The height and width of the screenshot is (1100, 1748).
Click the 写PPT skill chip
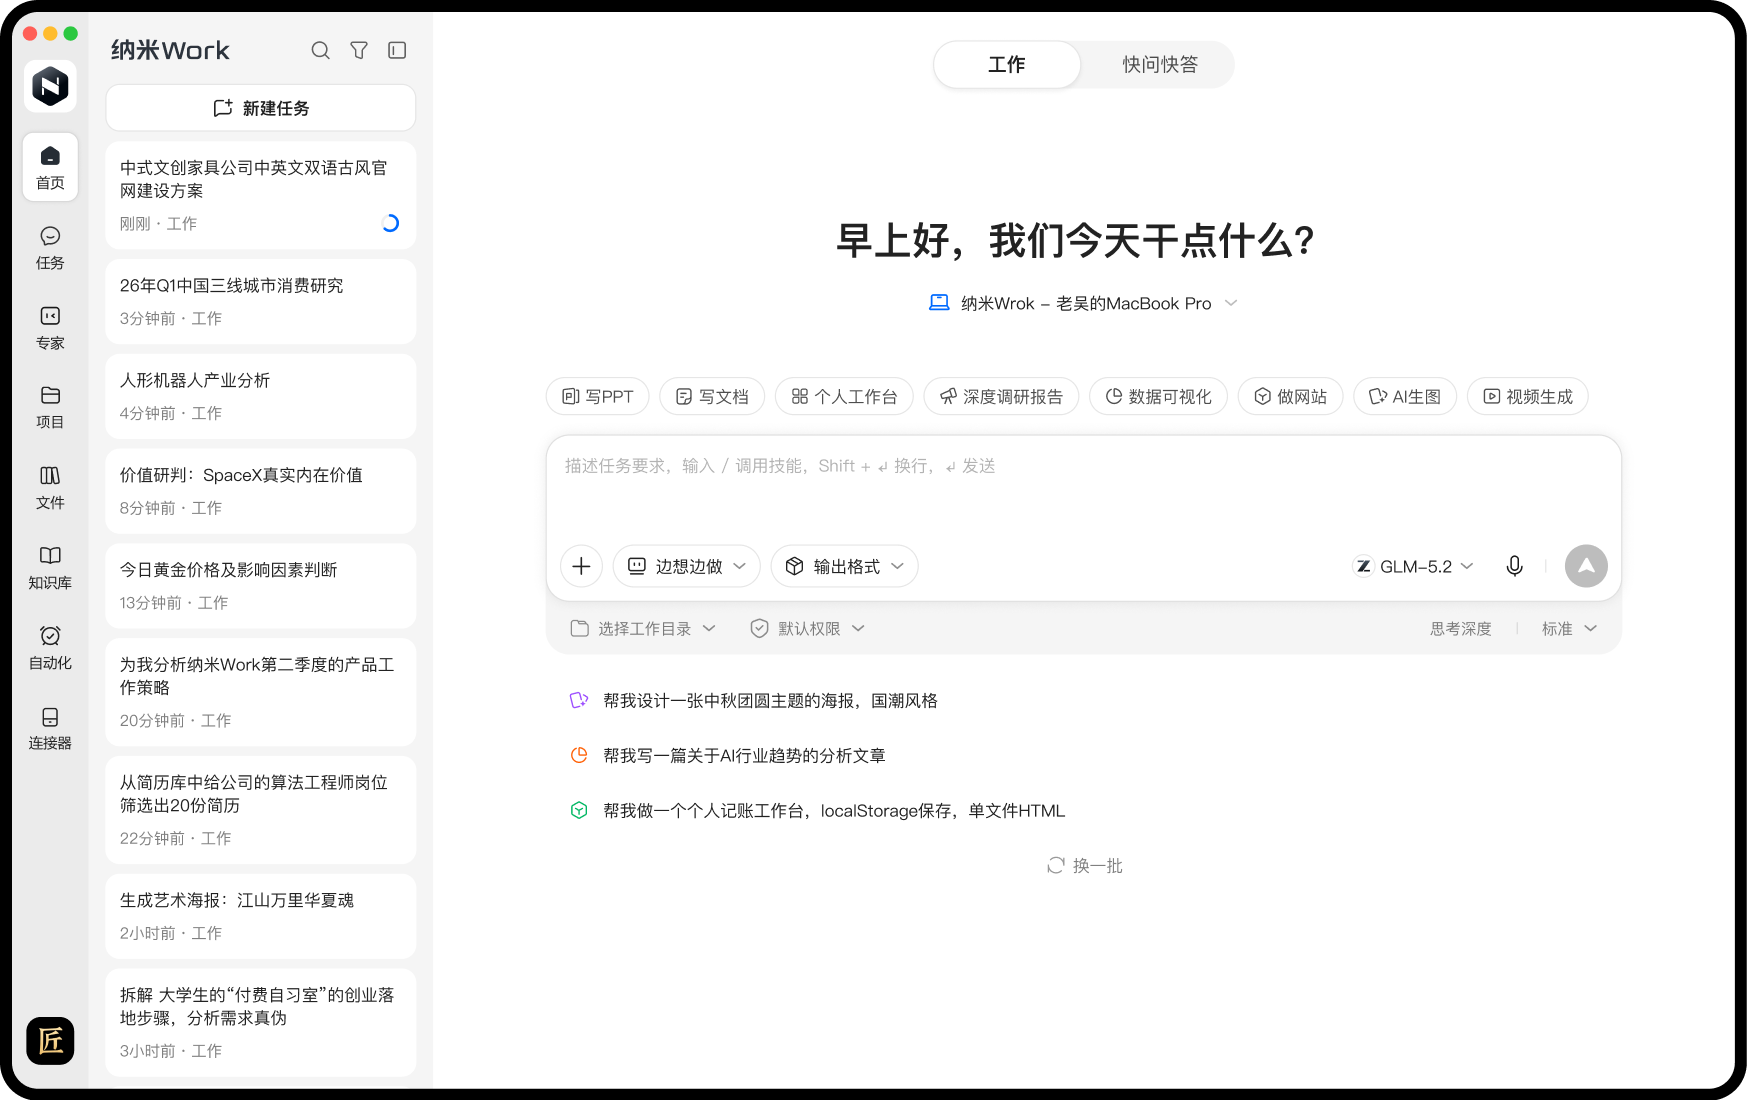[598, 397]
